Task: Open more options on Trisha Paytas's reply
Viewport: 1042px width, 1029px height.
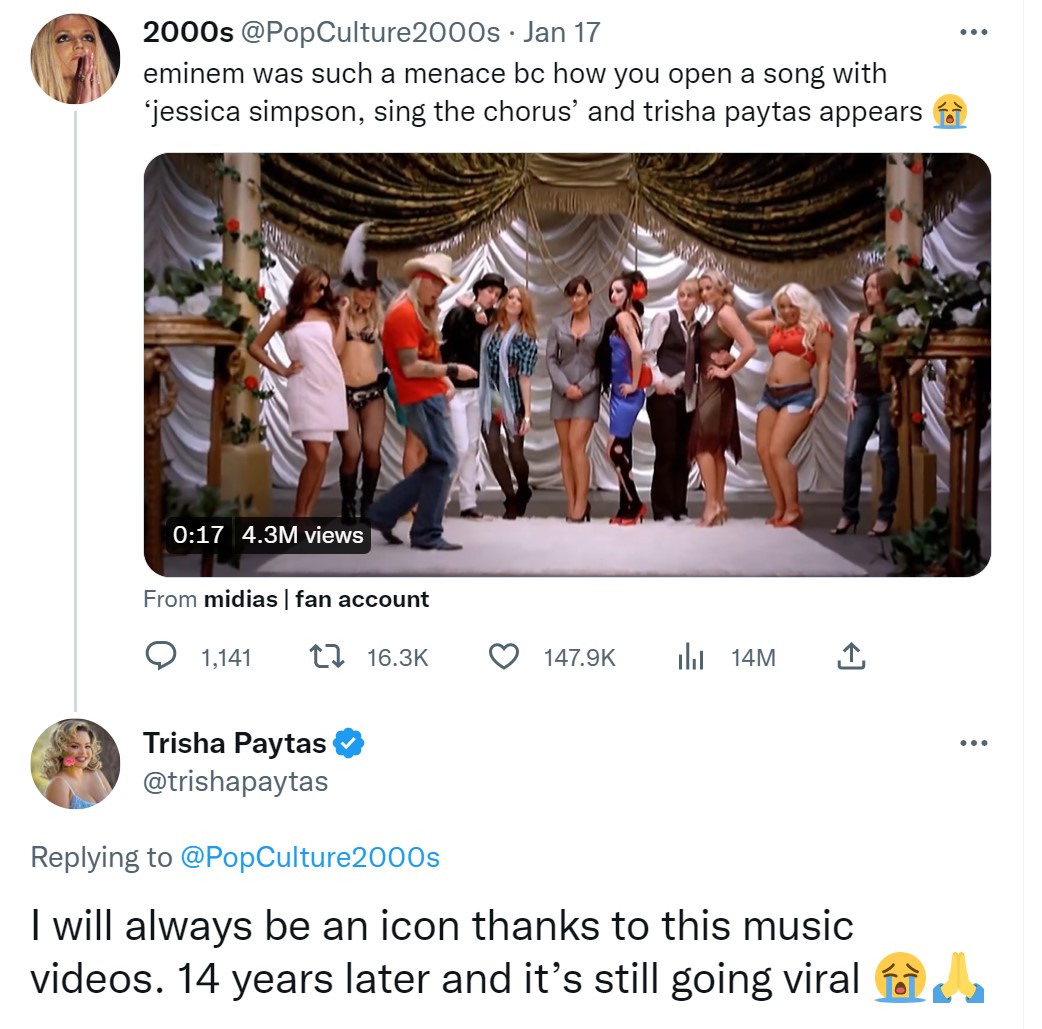Action: pyautogui.click(x=974, y=742)
